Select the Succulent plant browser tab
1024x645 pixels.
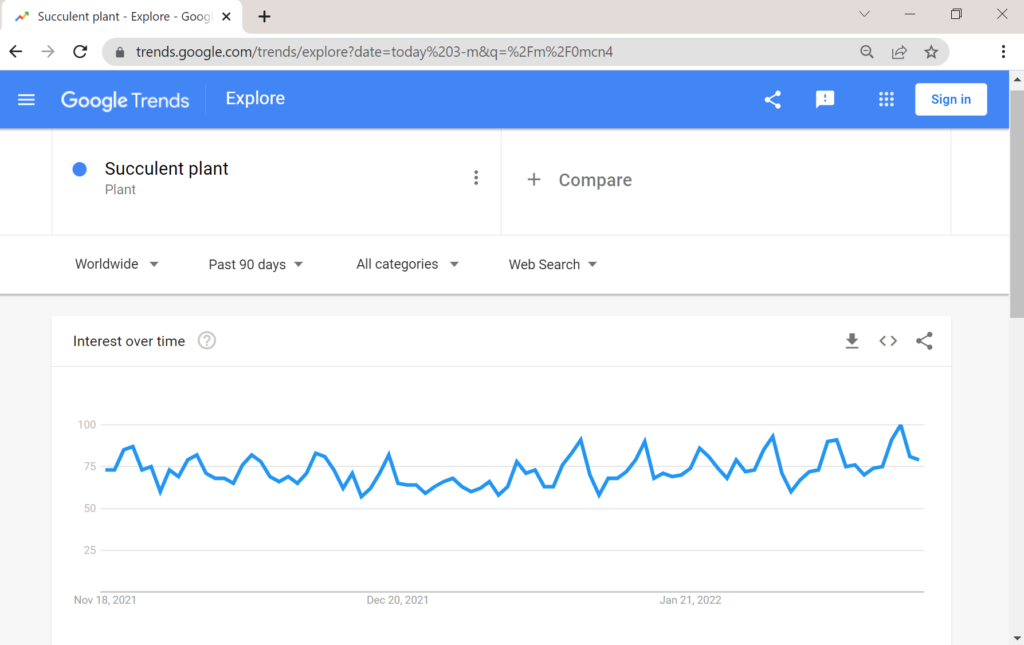(122, 16)
